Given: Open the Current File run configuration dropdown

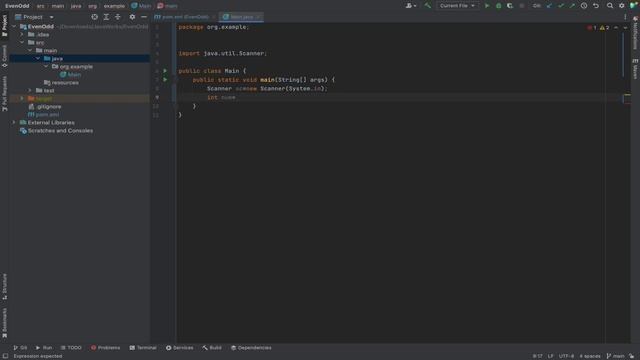Looking at the screenshot, I should tap(457, 6).
